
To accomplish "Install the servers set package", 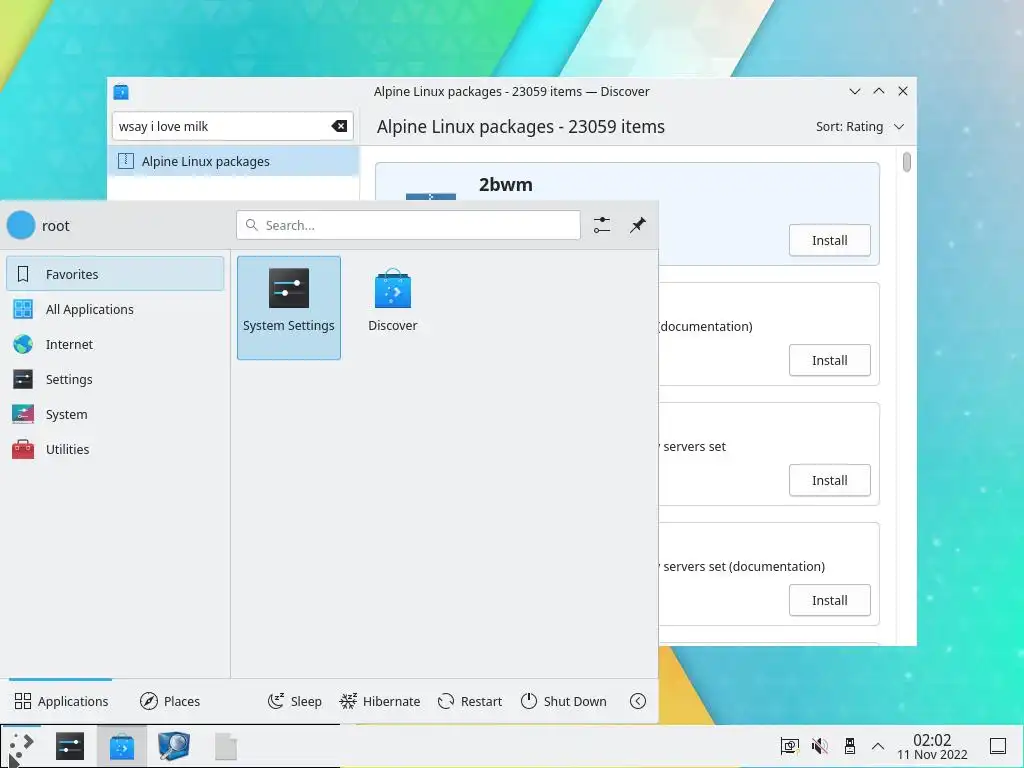I will pos(829,481).
